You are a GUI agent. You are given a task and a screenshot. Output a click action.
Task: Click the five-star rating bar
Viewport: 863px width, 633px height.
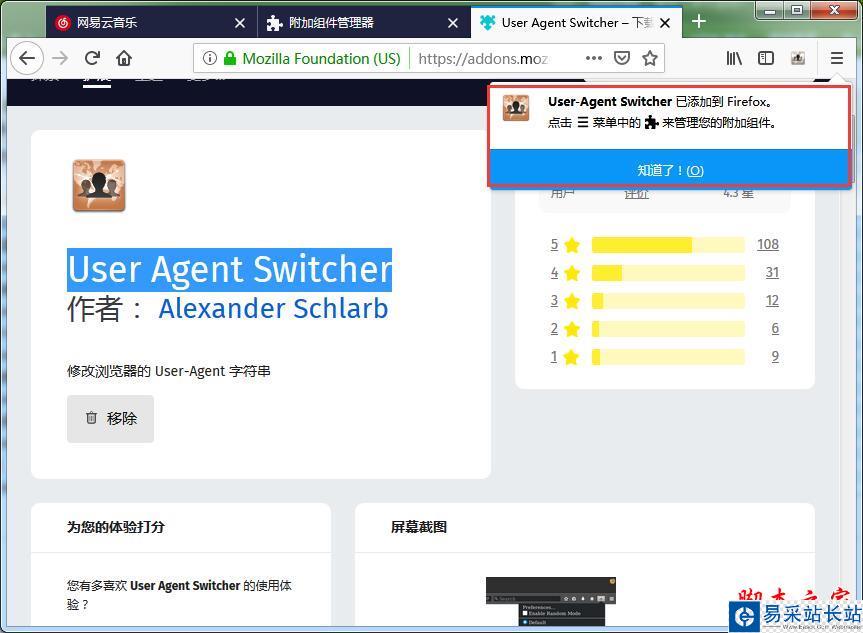tap(668, 245)
